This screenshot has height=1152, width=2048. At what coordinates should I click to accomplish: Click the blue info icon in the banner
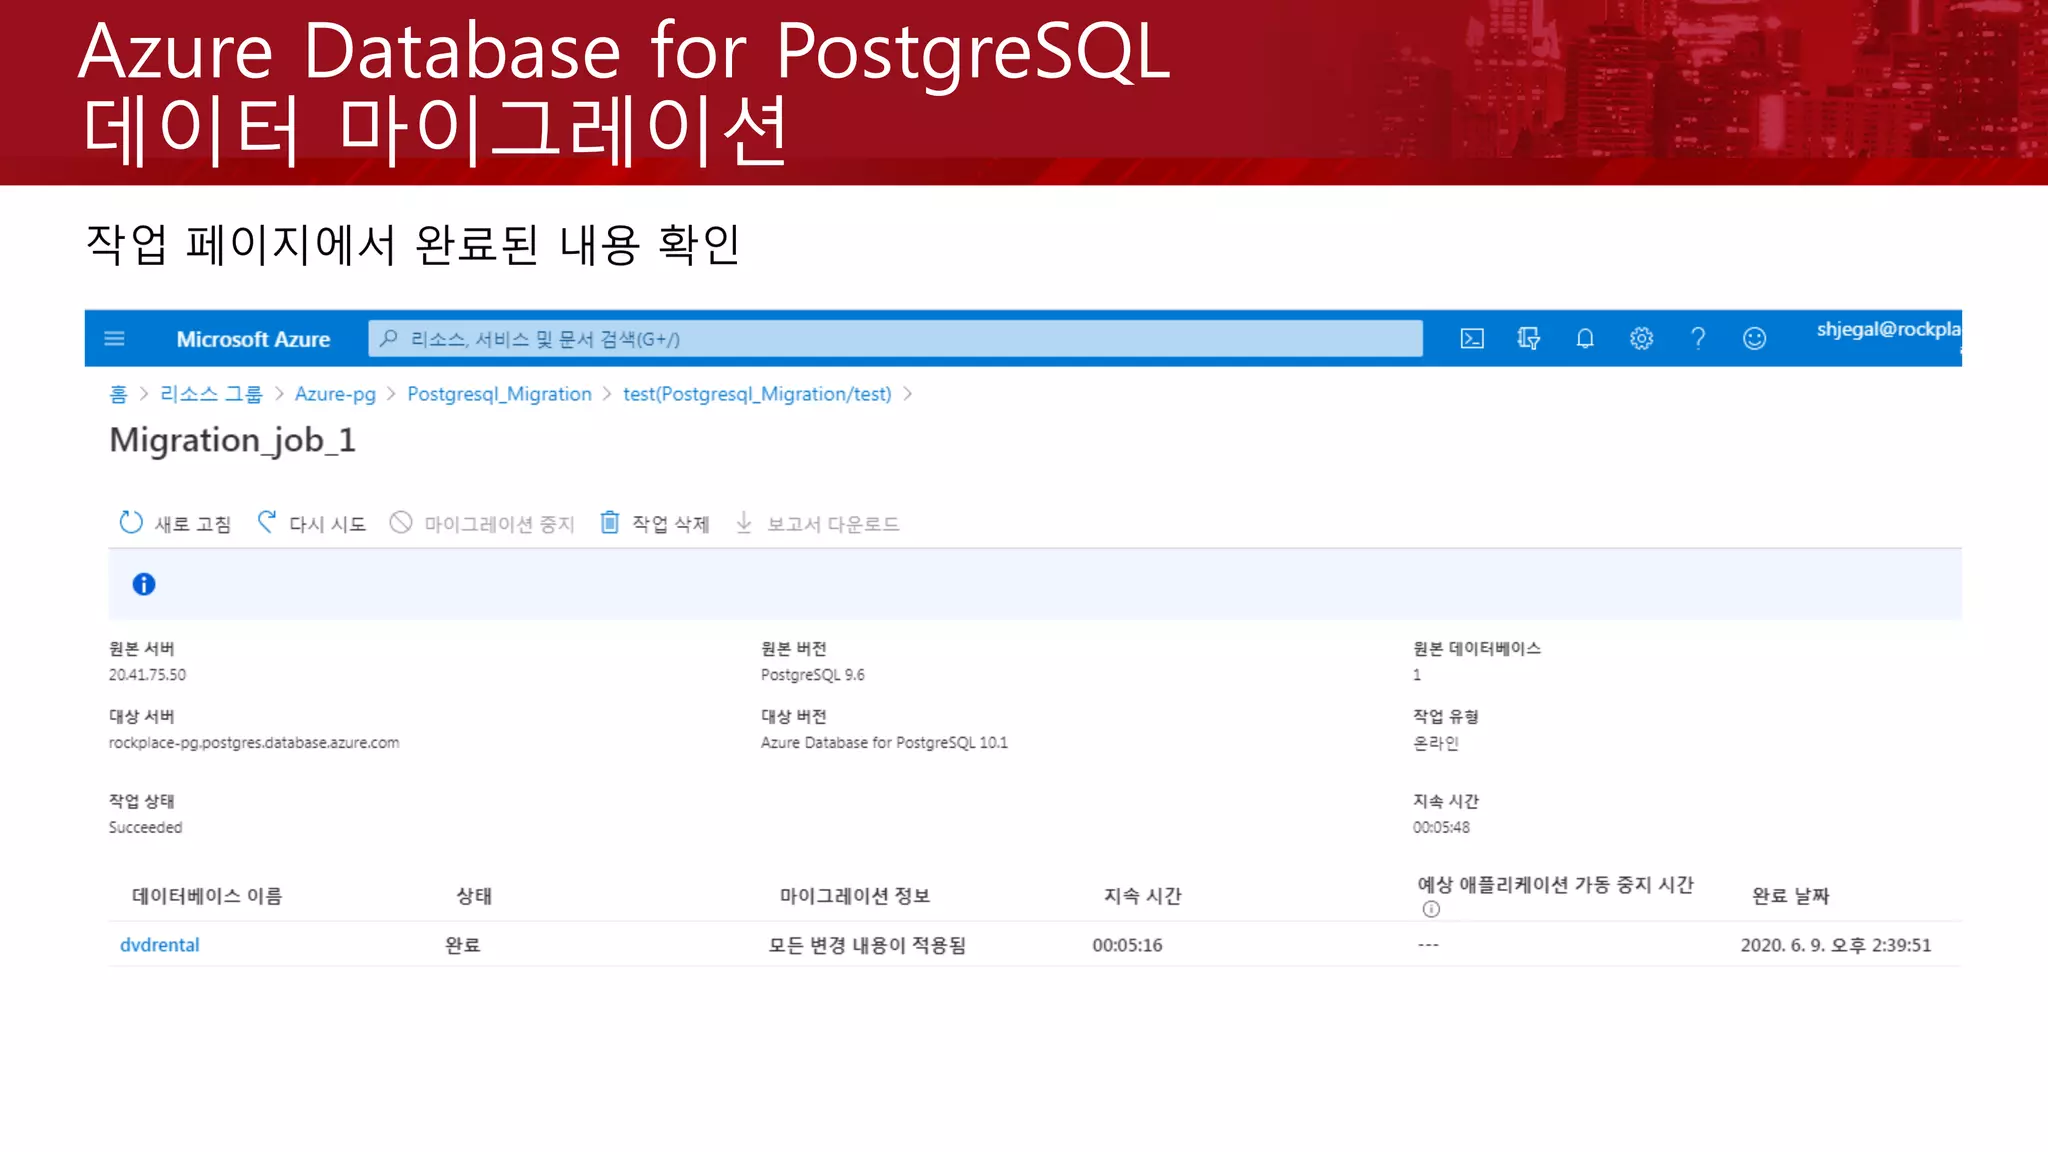click(144, 584)
